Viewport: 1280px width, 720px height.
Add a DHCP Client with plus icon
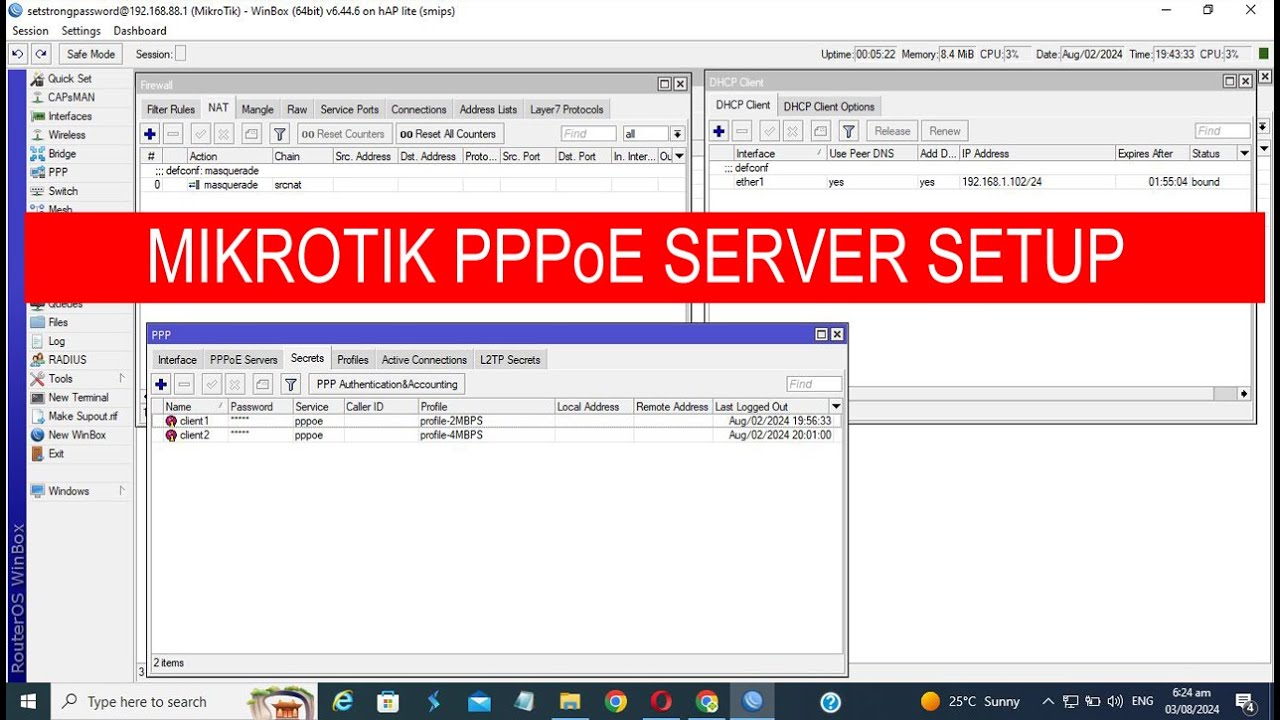point(719,131)
